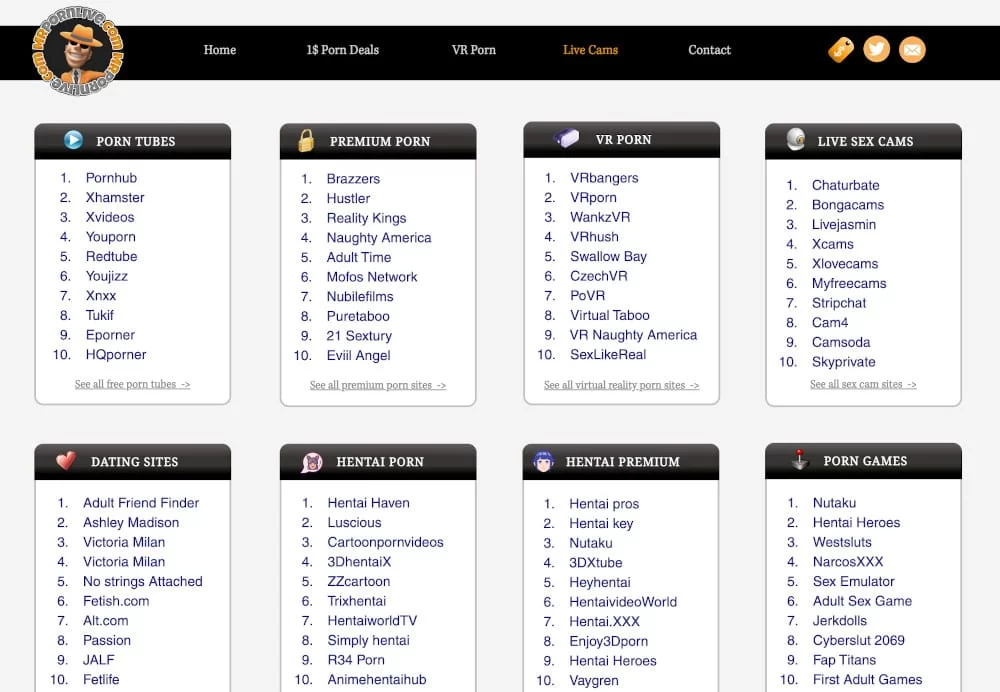Open the 1$ Deals menu item

click(x=342, y=50)
